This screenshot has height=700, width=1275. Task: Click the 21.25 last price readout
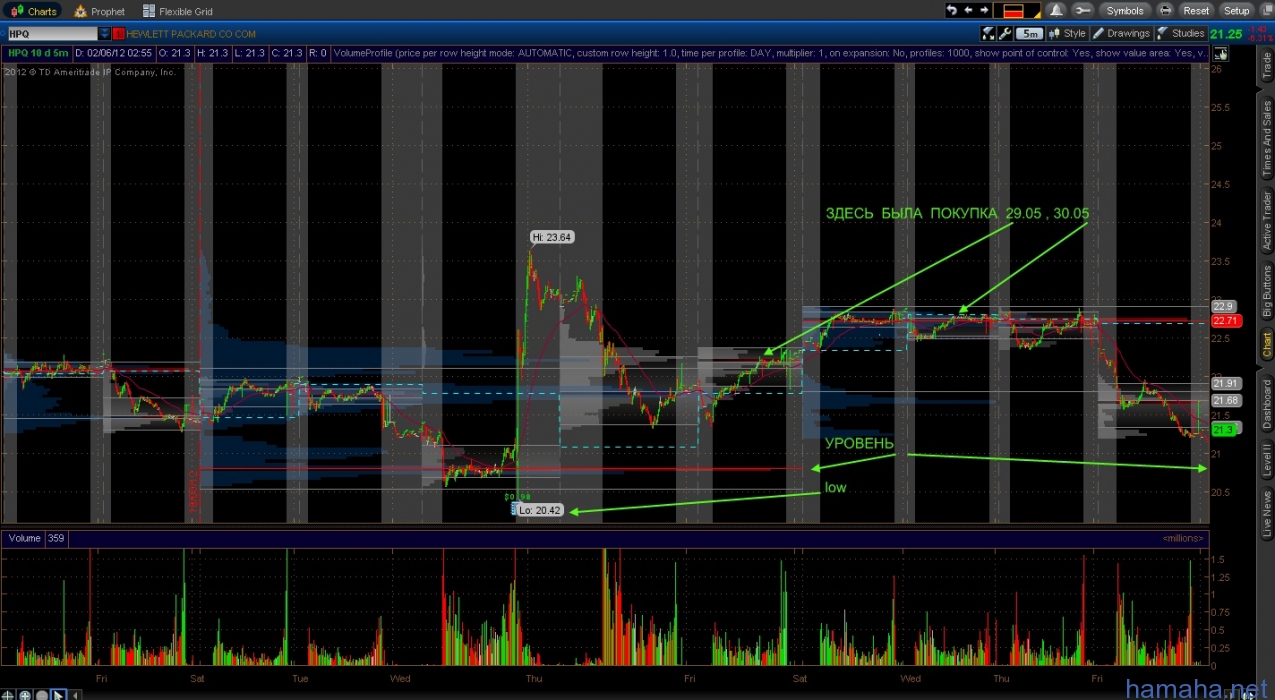coord(1226,34)
